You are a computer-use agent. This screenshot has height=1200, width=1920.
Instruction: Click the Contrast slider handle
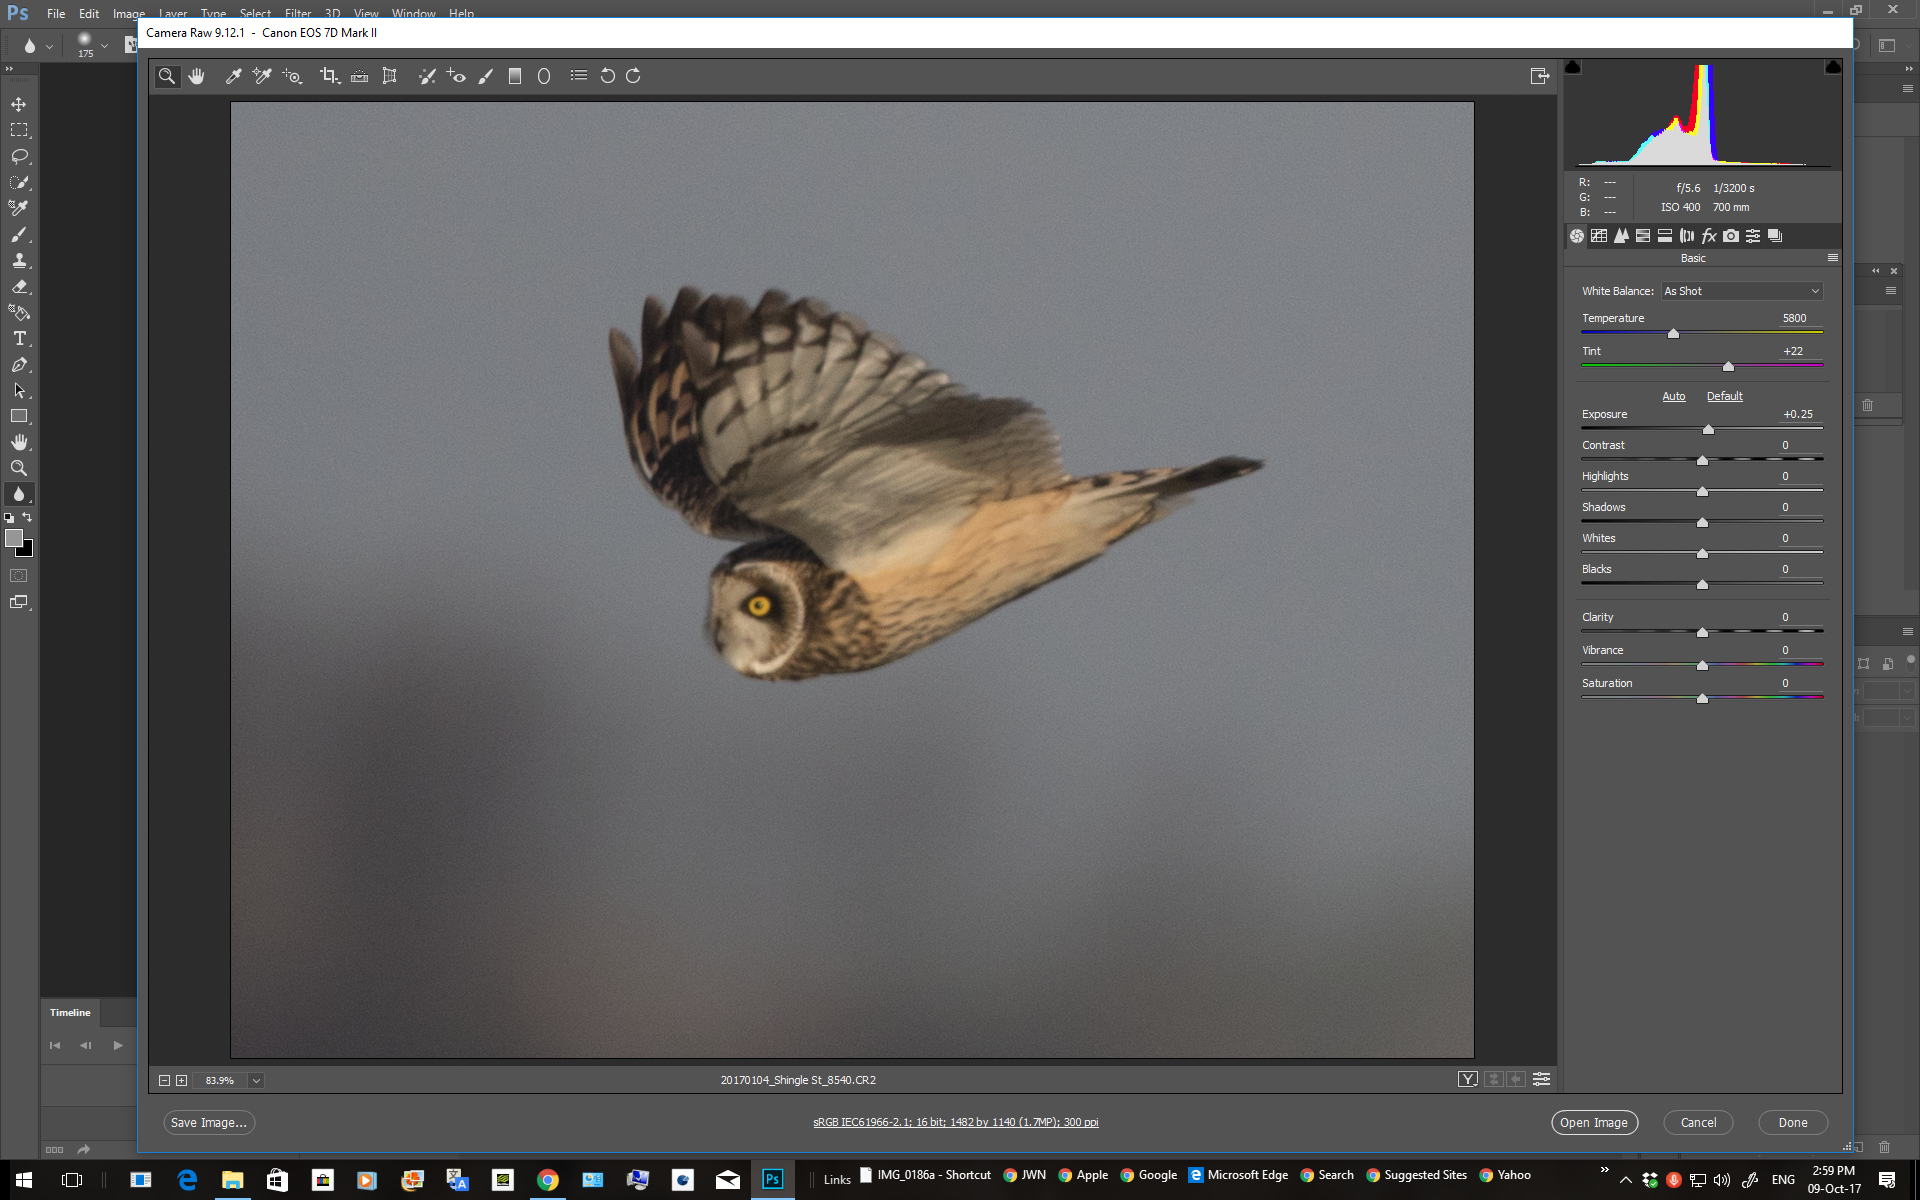pyautogui.click(x=1702, y=461)
